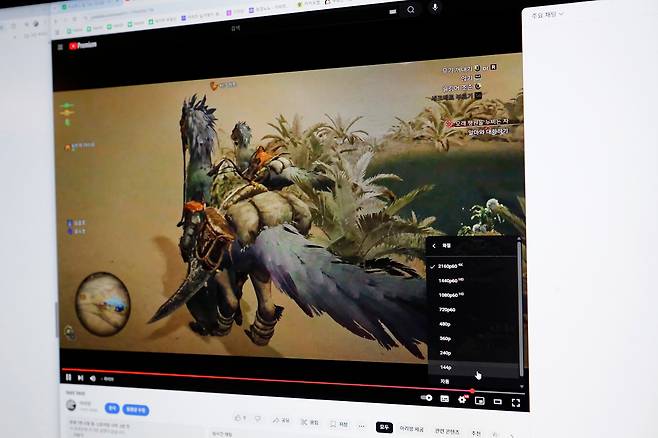The image size is (658, 438).
Task: Enter fullscreen with the fullscreen icon
Action: click(x=516, y=403)
